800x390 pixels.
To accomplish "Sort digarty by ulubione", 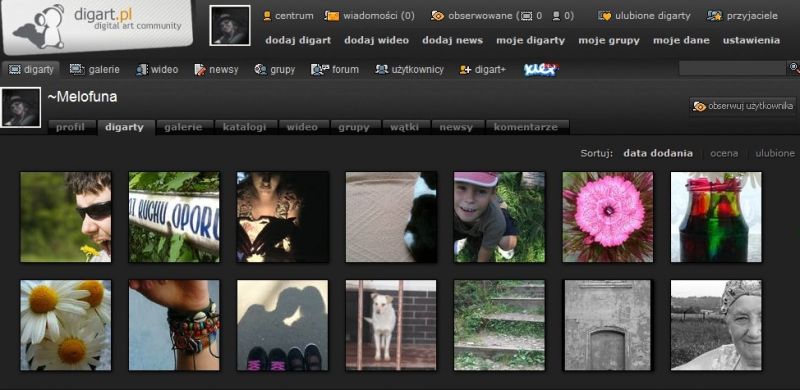I will tap(775, 153).
